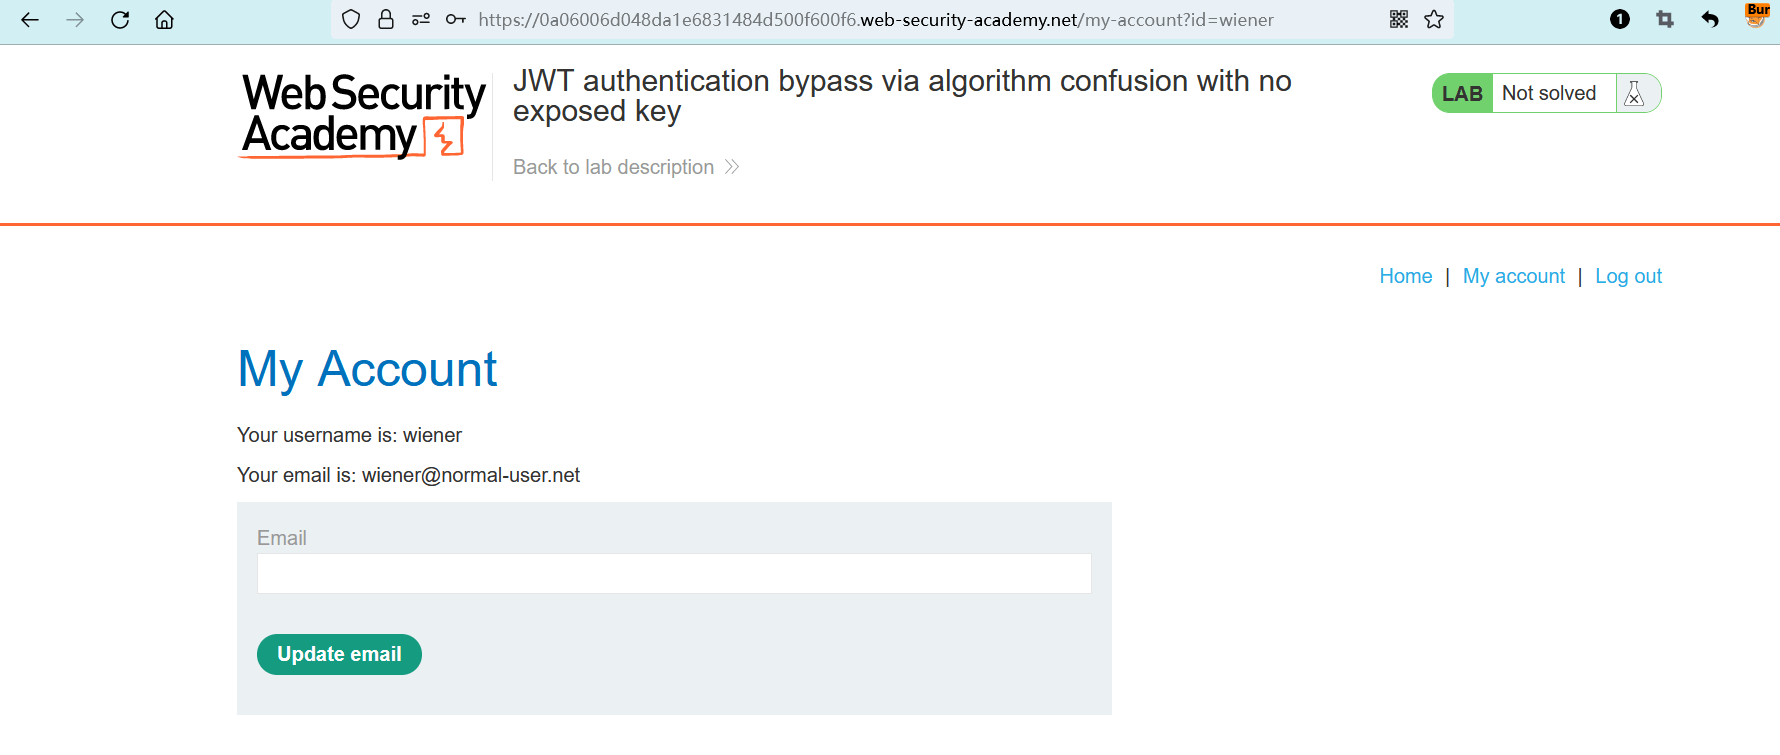
Task: Click the saved password key icon
Action: point(456,20)
